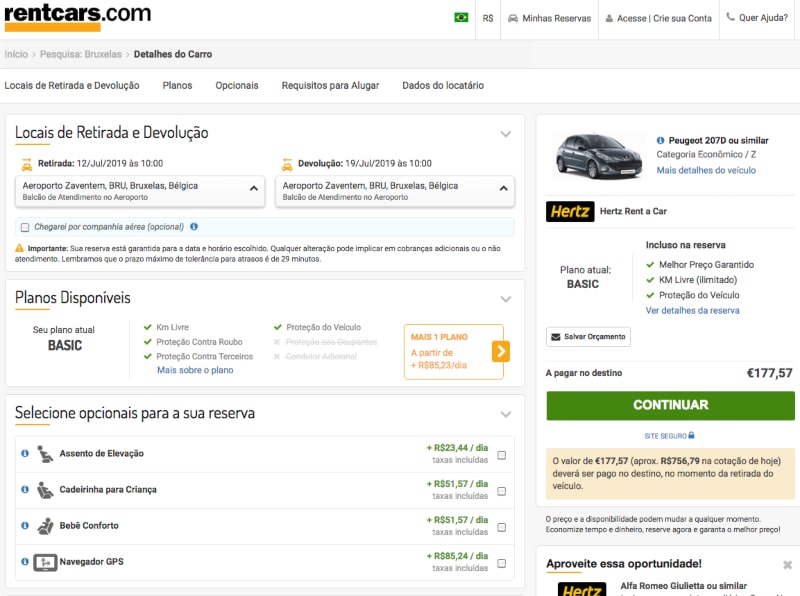Check the Cadeirinha para Criança option
This screenshot has height=596, width=800.
(x=502, y=491)
